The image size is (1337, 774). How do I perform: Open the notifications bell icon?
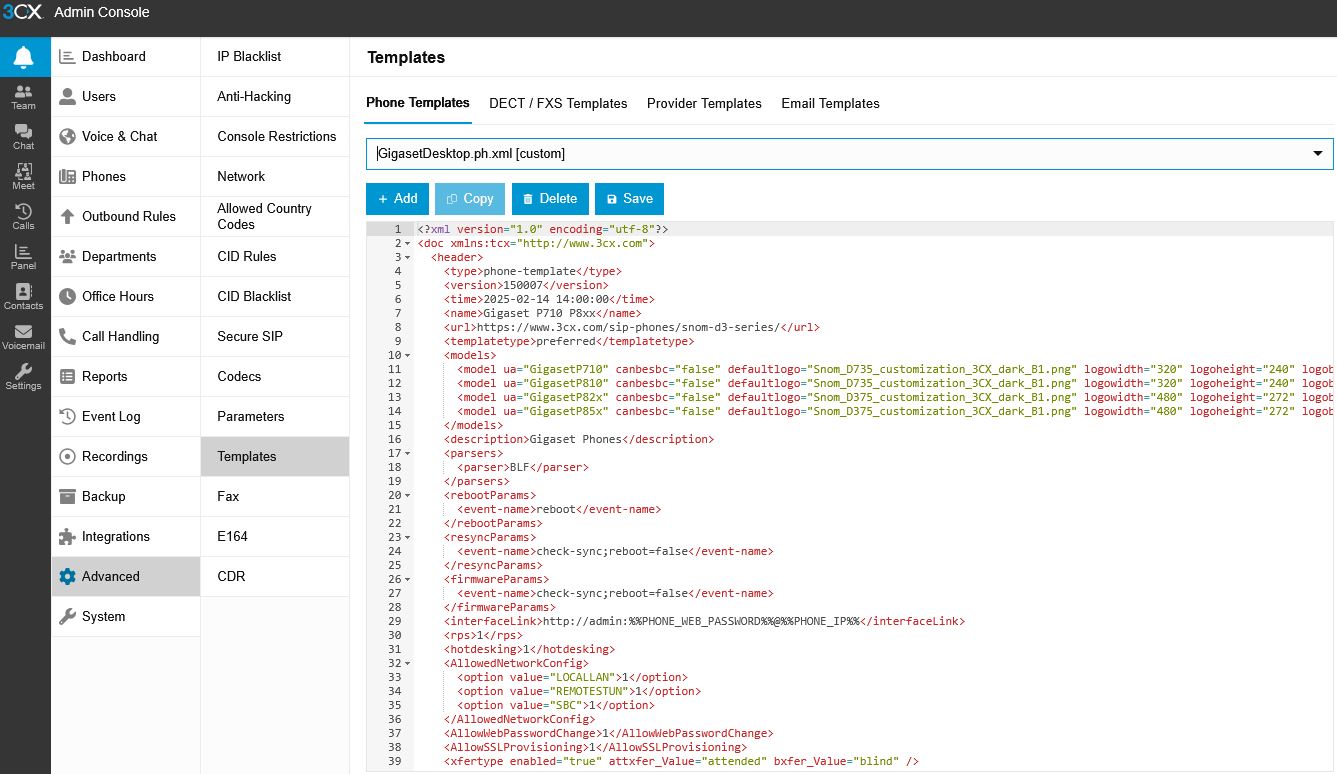(x=24, y=57)
